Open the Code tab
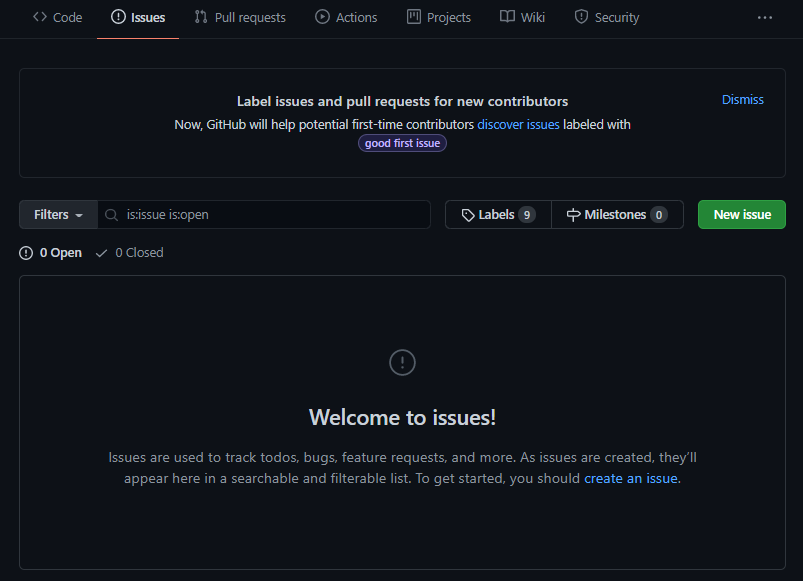 click(x=57, y=17)
